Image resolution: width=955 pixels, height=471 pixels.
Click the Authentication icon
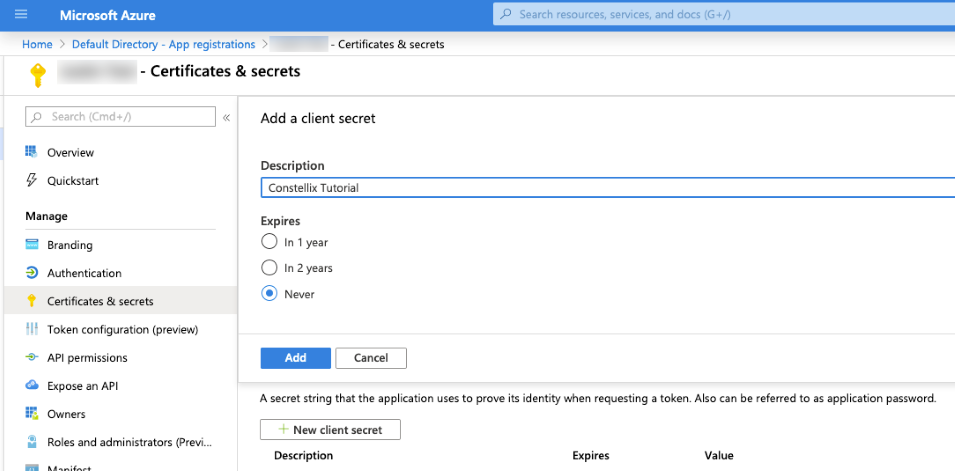click(32, 273)
